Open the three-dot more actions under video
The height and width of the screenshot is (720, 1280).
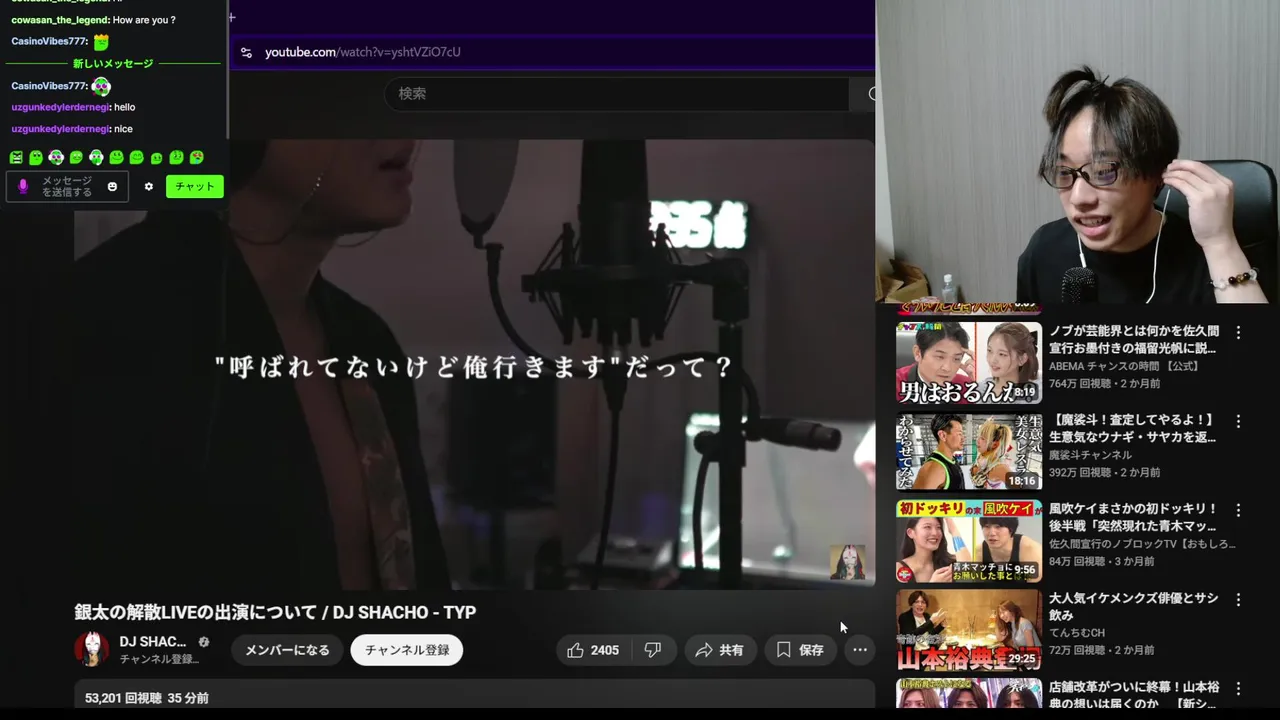click(x=860, y=650)
